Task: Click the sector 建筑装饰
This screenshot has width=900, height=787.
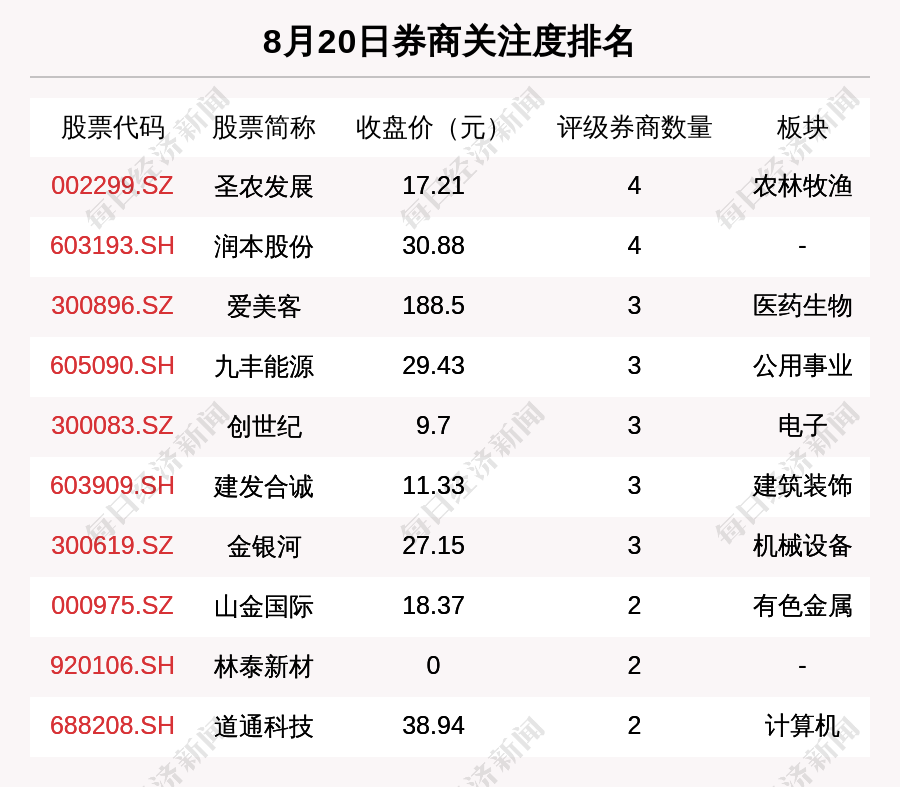Action: click(802, 486)
